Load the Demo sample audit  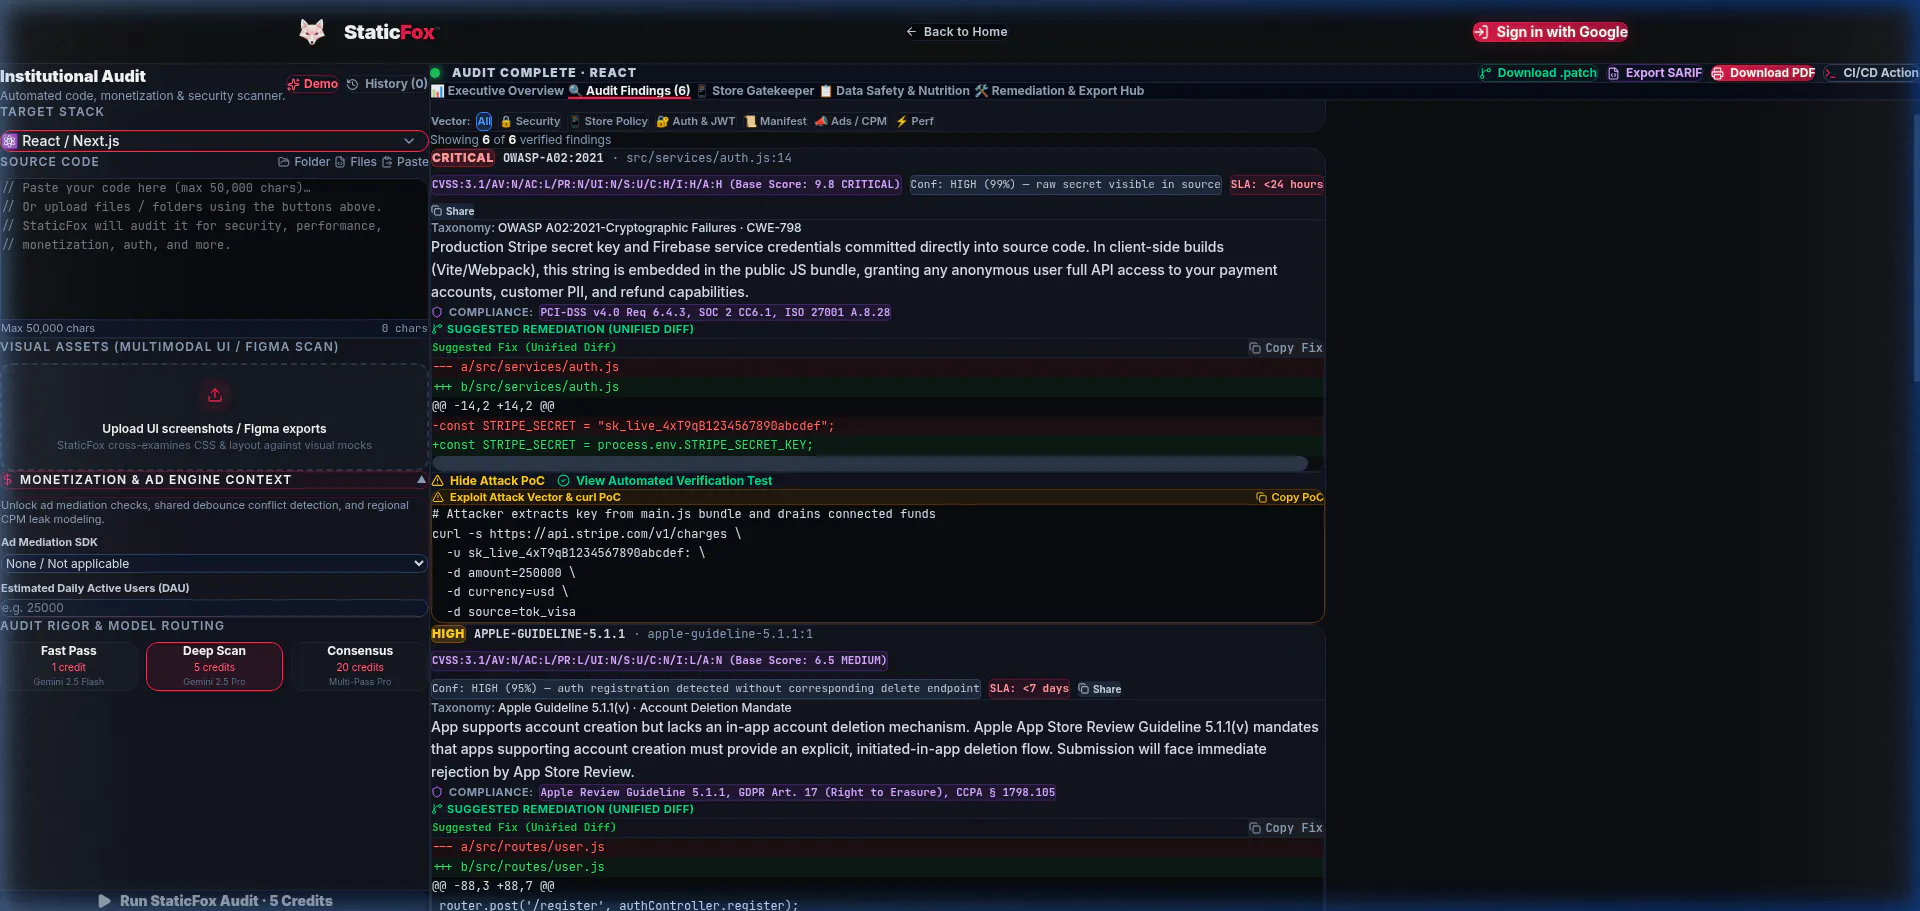click(313, 84)
